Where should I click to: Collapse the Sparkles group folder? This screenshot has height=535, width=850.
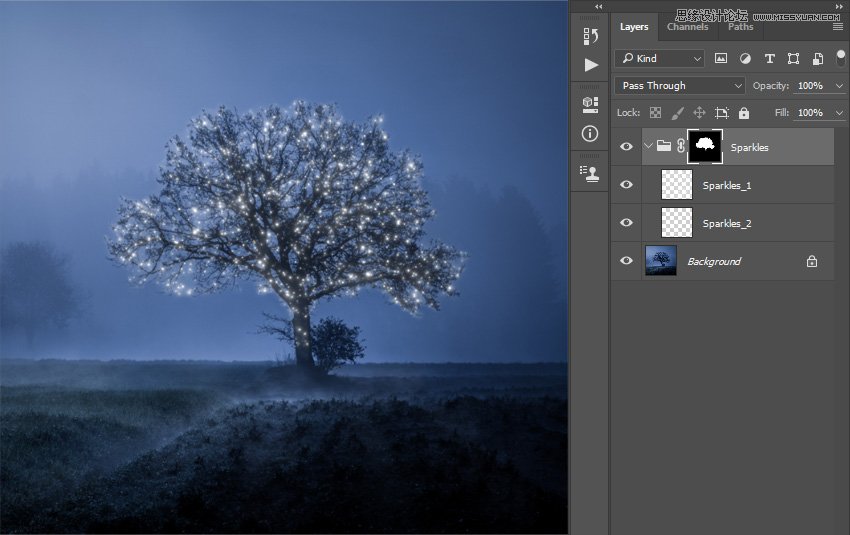tap(649, 147)
